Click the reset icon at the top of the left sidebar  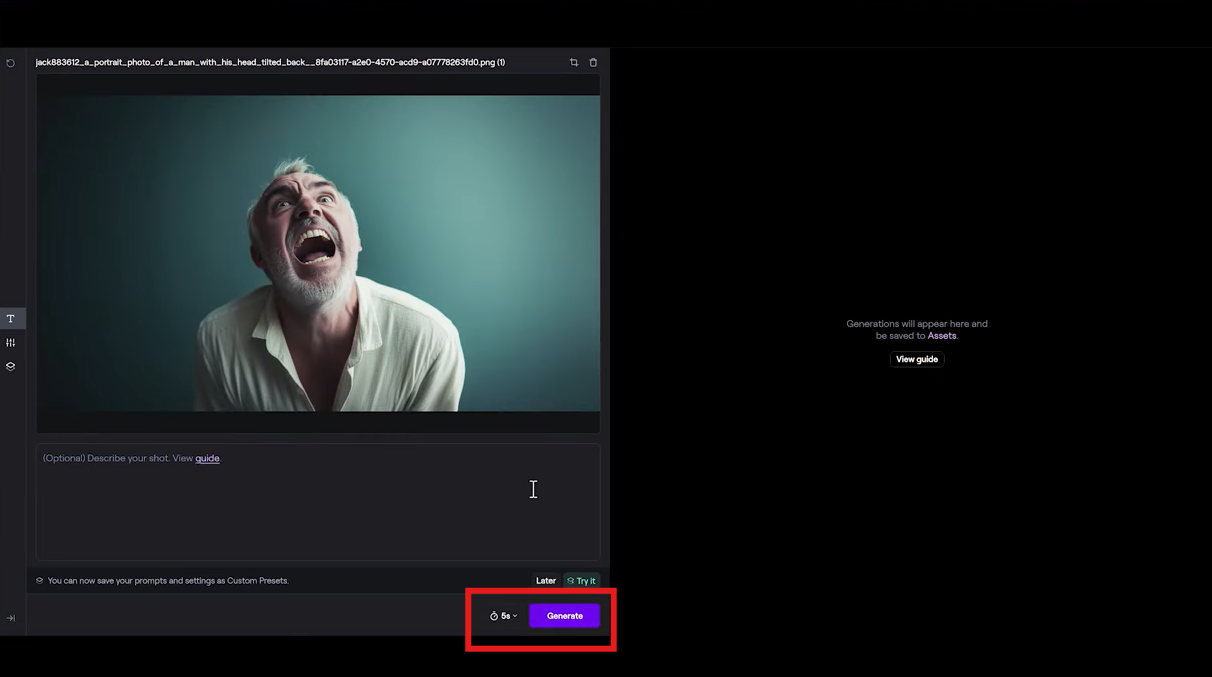(10, 63)
